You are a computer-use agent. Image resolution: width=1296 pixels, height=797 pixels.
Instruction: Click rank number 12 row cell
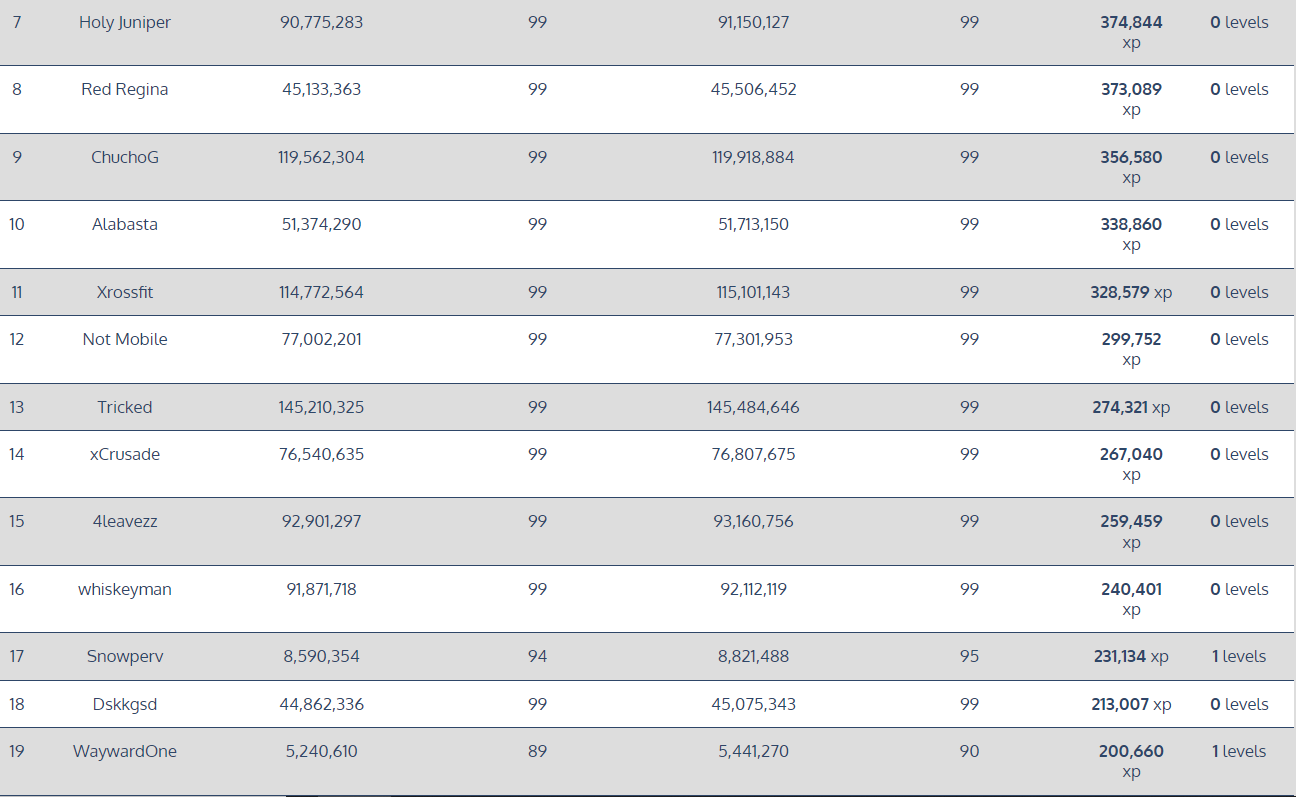(17, 339)
